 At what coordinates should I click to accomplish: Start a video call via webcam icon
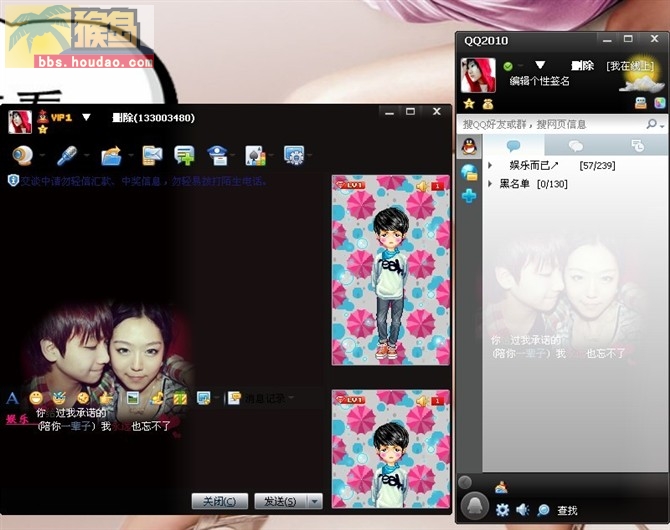(x=22, y=155)
